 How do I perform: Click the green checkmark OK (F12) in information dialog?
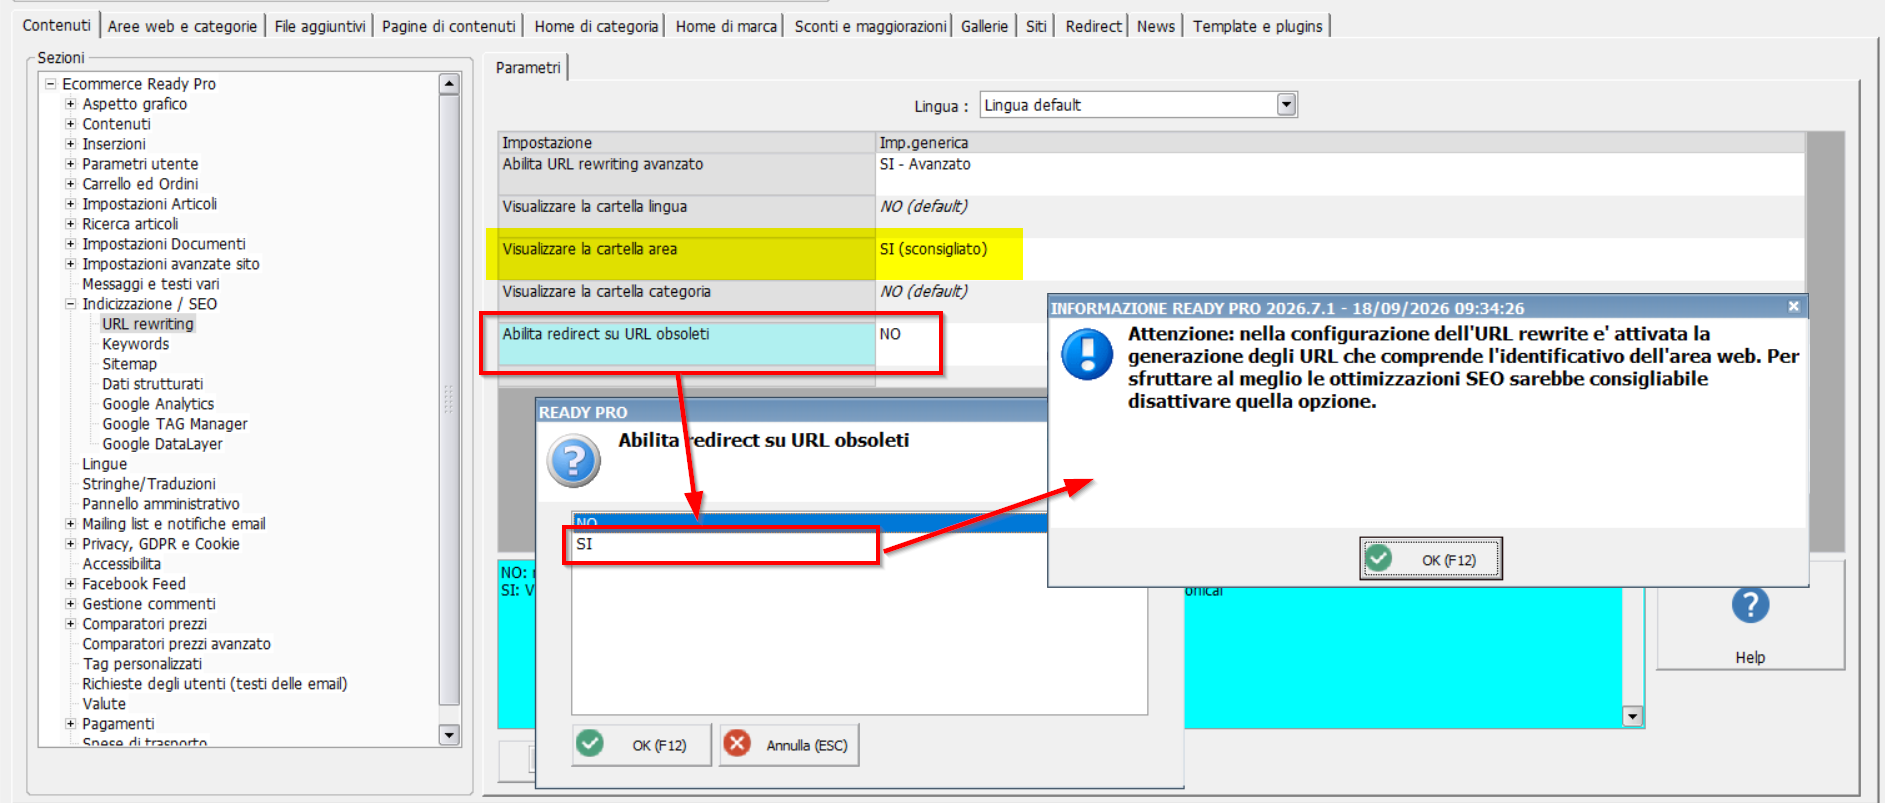1431,559
